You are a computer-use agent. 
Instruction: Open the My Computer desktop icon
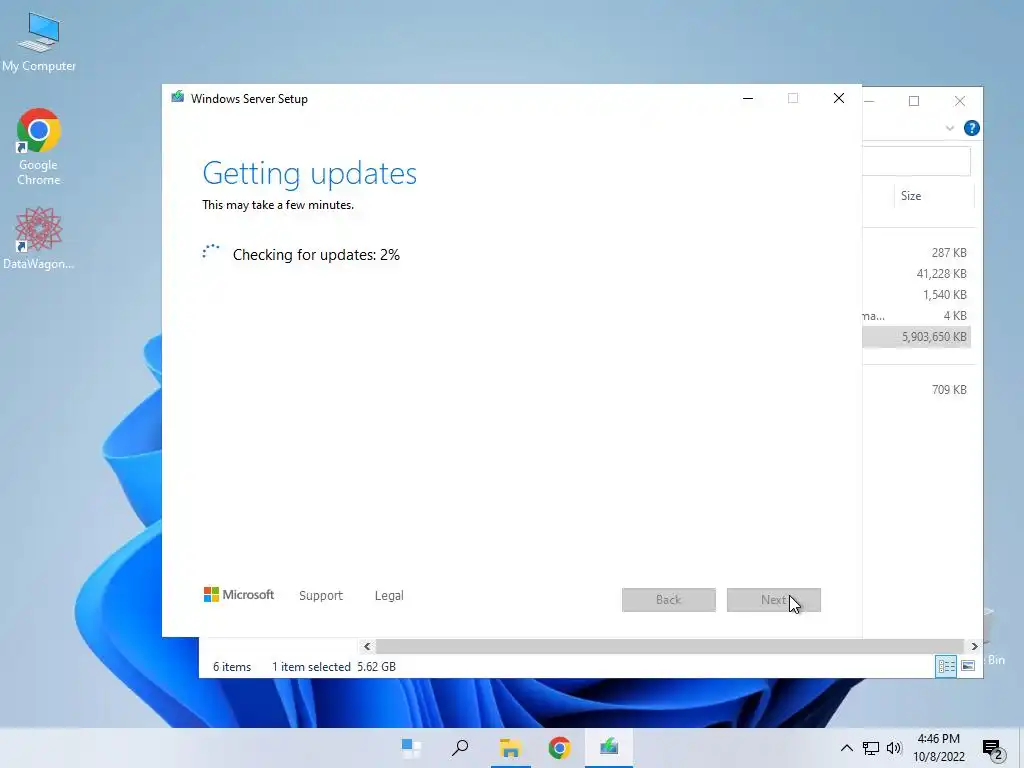tap(39, 42)
